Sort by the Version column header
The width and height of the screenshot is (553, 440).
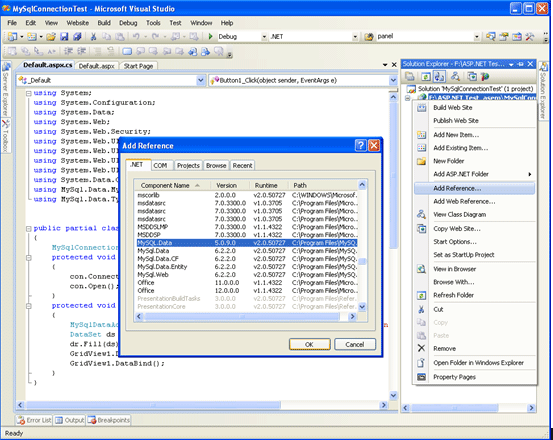(230, 185)
